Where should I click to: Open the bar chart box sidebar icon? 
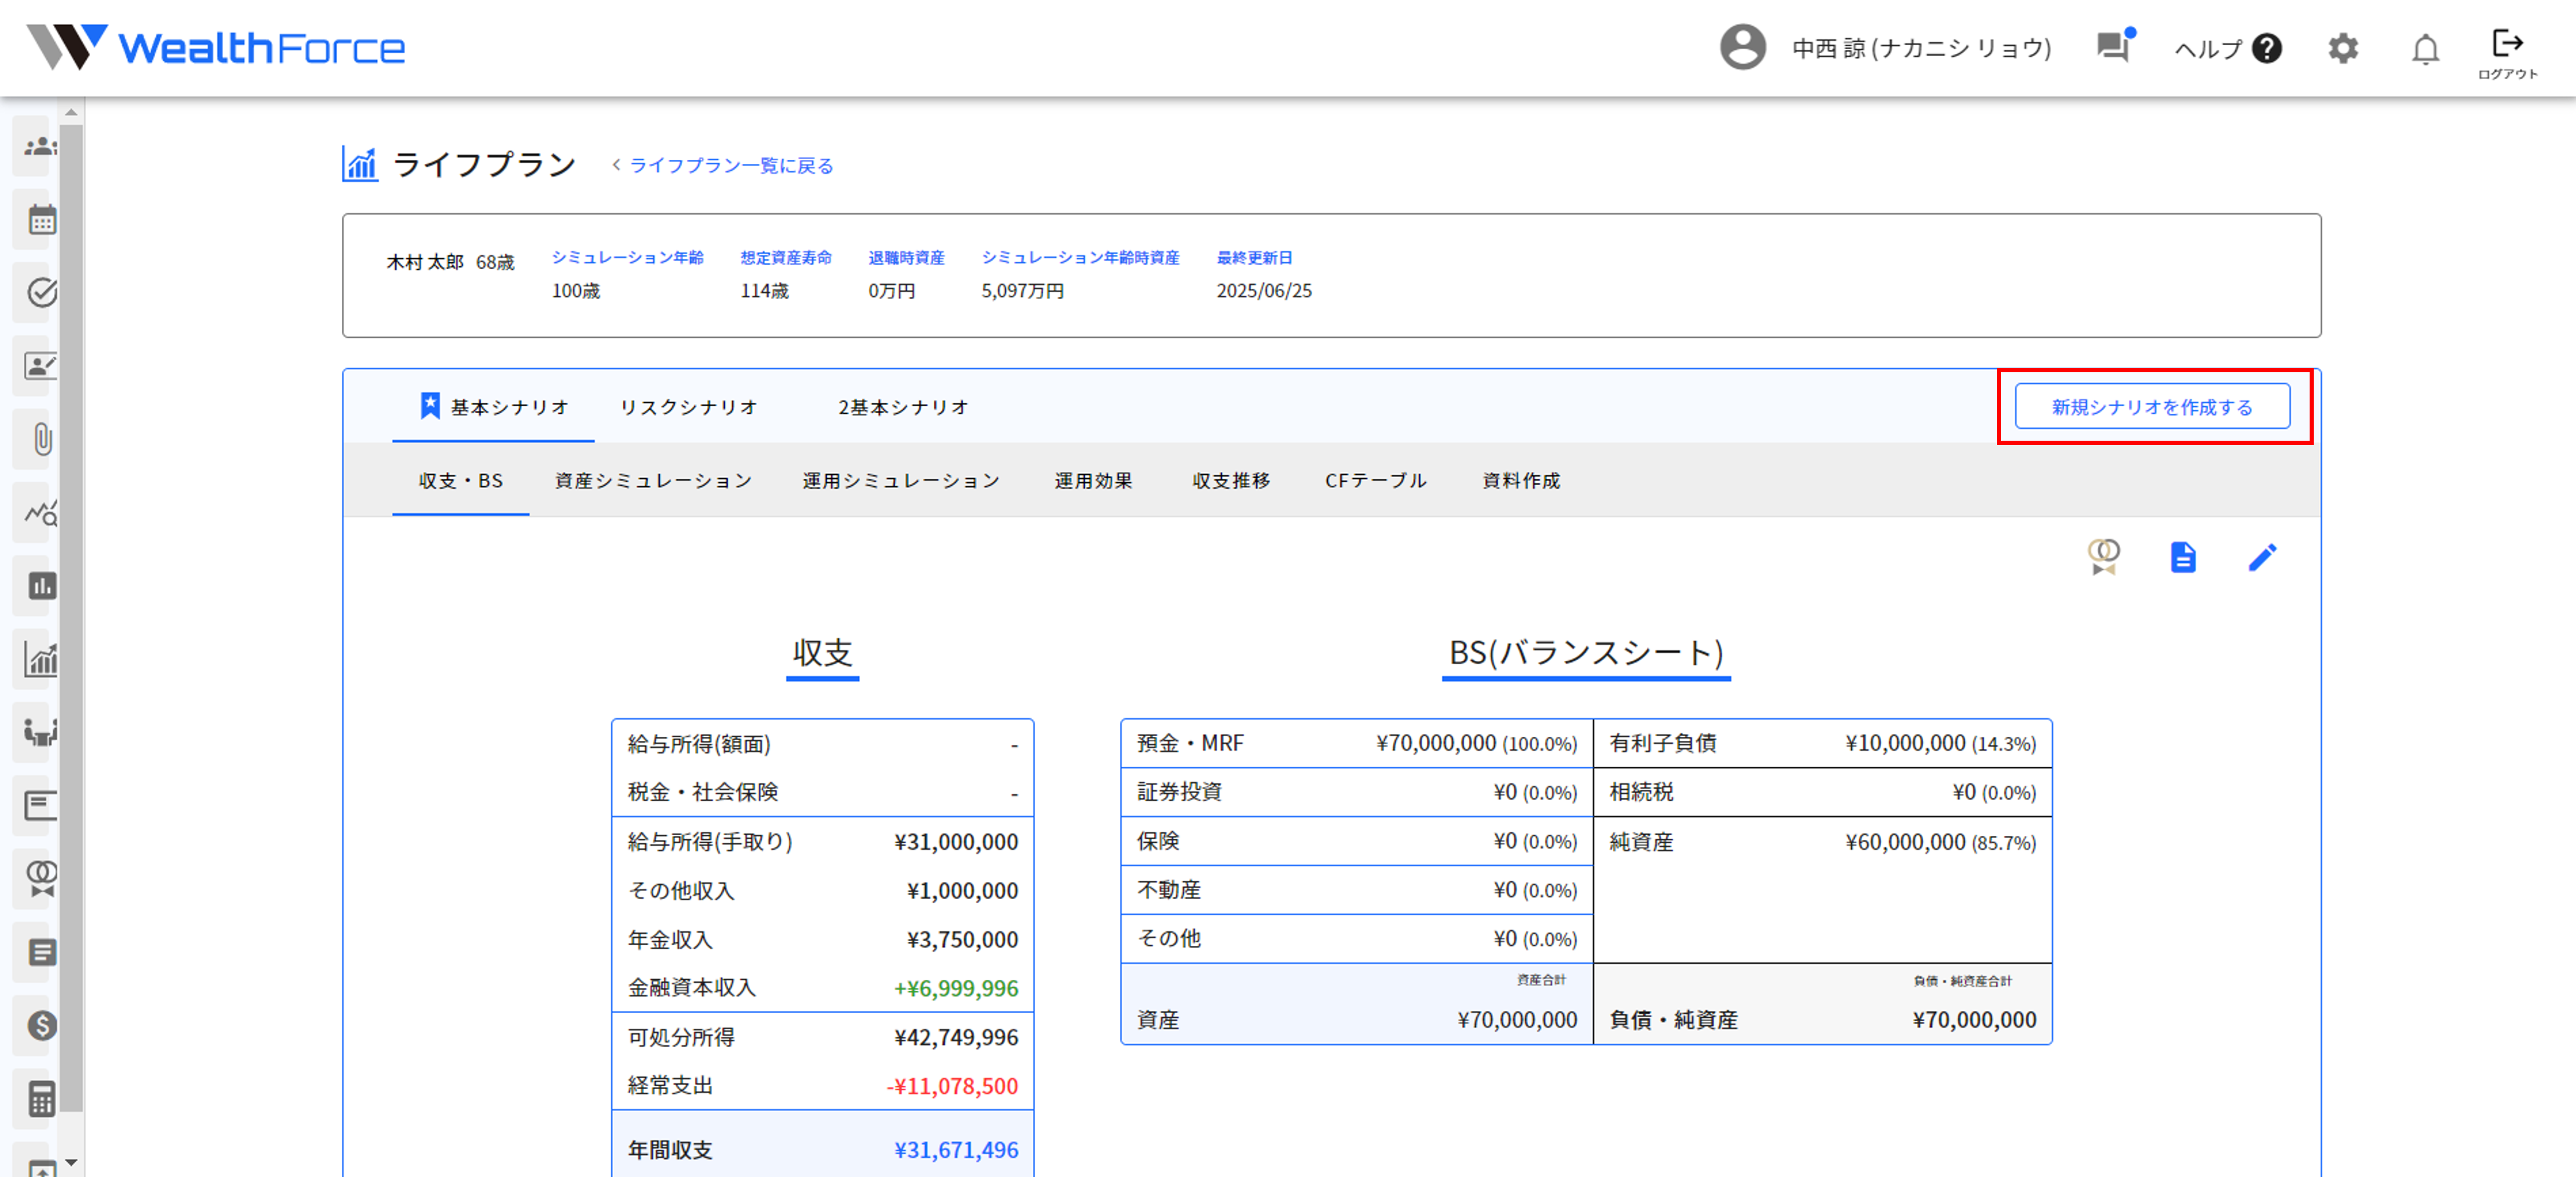(41, 586)
